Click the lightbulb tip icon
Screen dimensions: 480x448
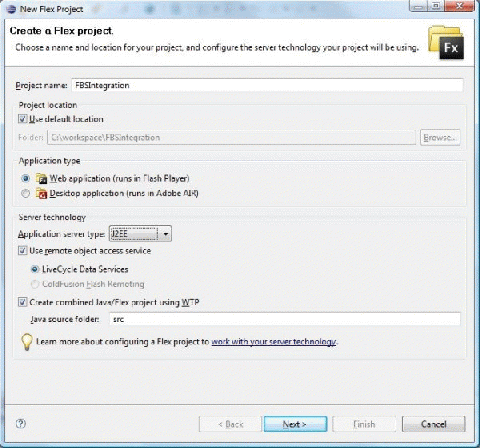click(x=27, y=342)
